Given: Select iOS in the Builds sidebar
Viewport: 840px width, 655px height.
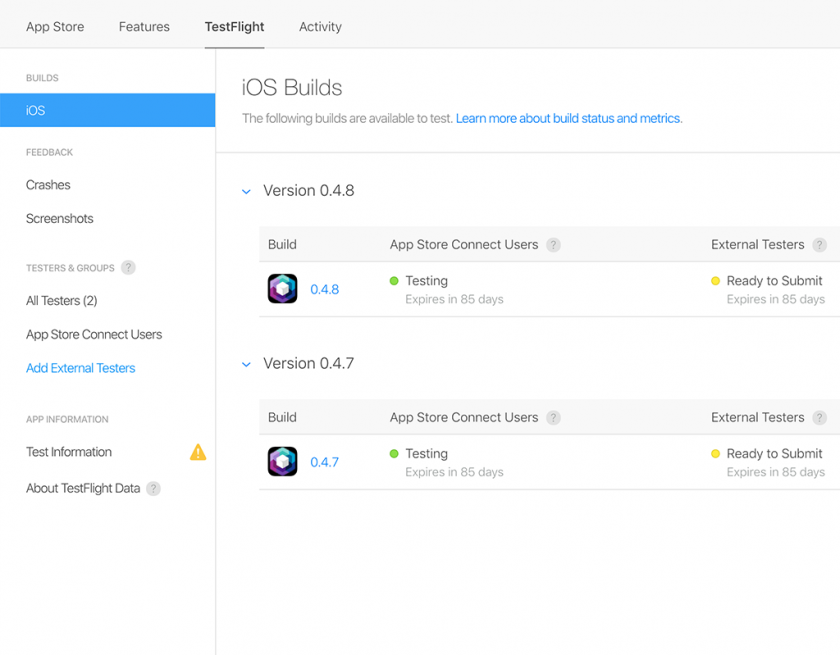Looking at the screenshot, I should 108,110.
